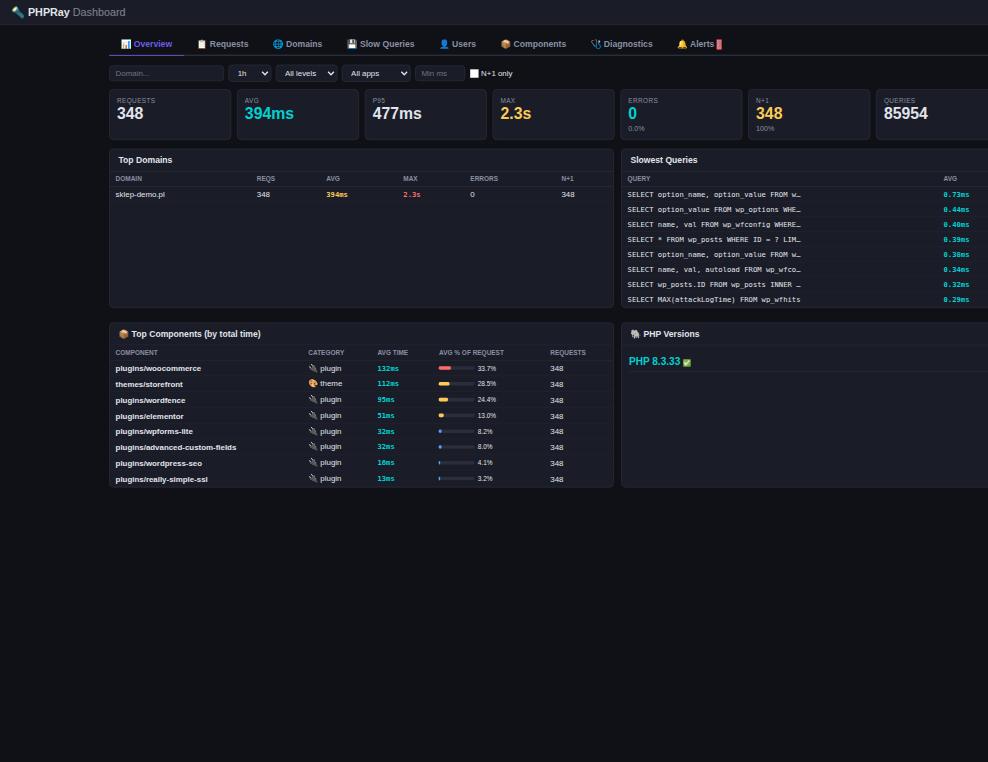
Task: Click the palette icon in storefront row
Action: [x=313, y=383]
